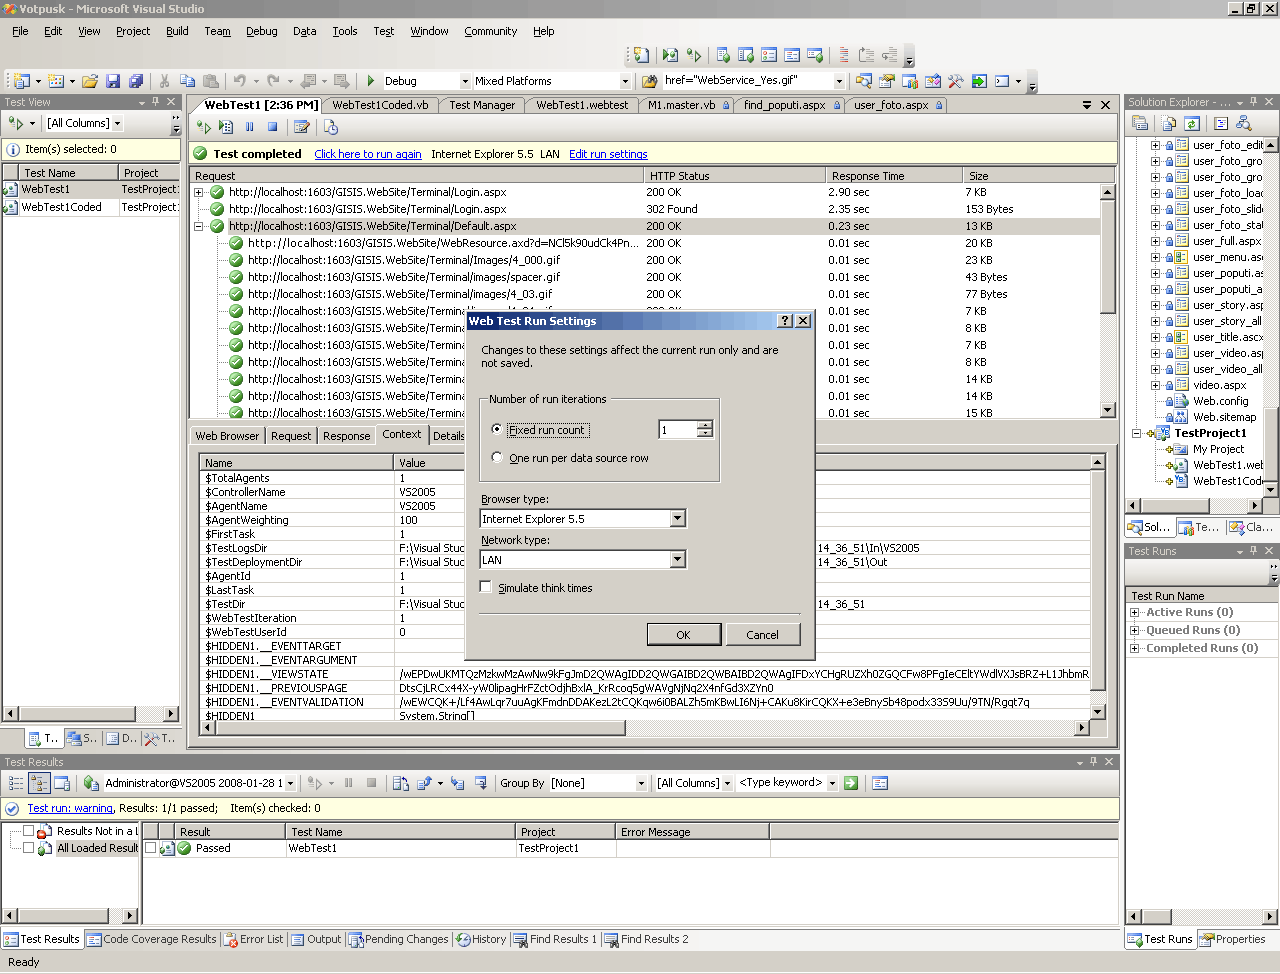The height and width of the screenshot is (974, 1280).
Task: Click the fixed run count number field
Action: [x=677, y=430]
